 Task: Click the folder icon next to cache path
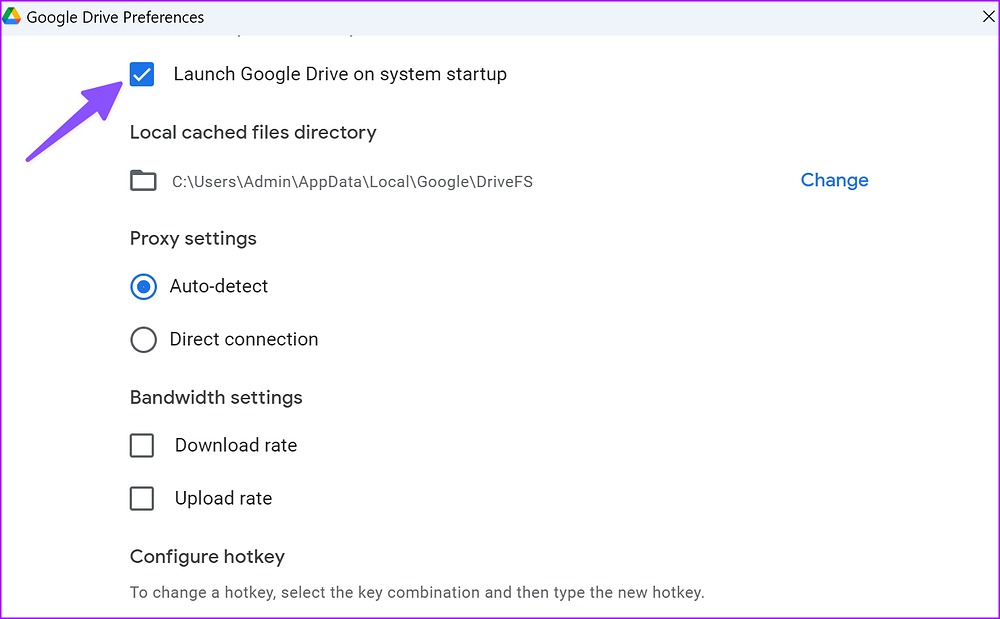click(143, 180)
